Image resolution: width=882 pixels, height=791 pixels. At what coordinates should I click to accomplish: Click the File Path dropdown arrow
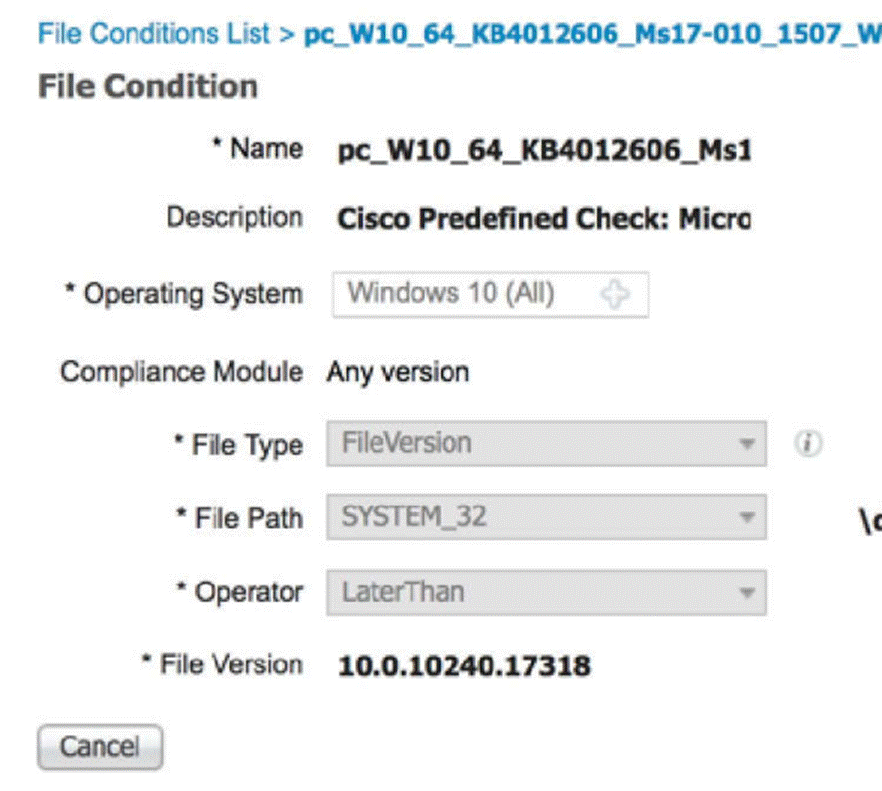point(745,518)
